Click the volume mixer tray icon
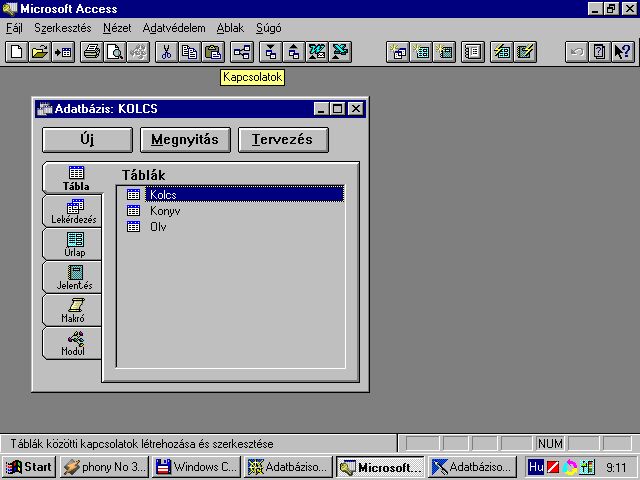 587,467
